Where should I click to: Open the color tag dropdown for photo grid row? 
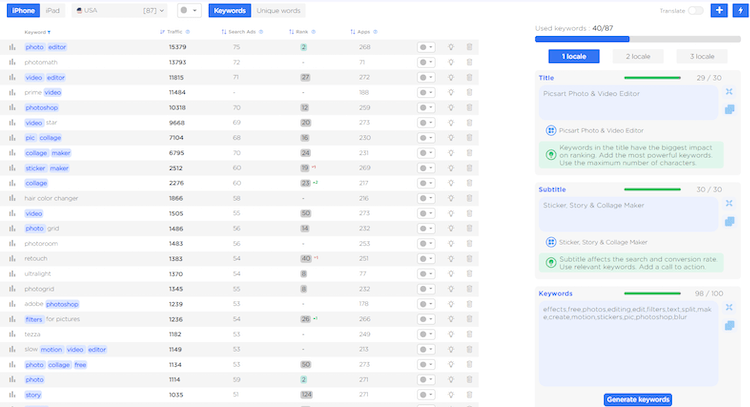pyautogui.click(x=426, y=229)
